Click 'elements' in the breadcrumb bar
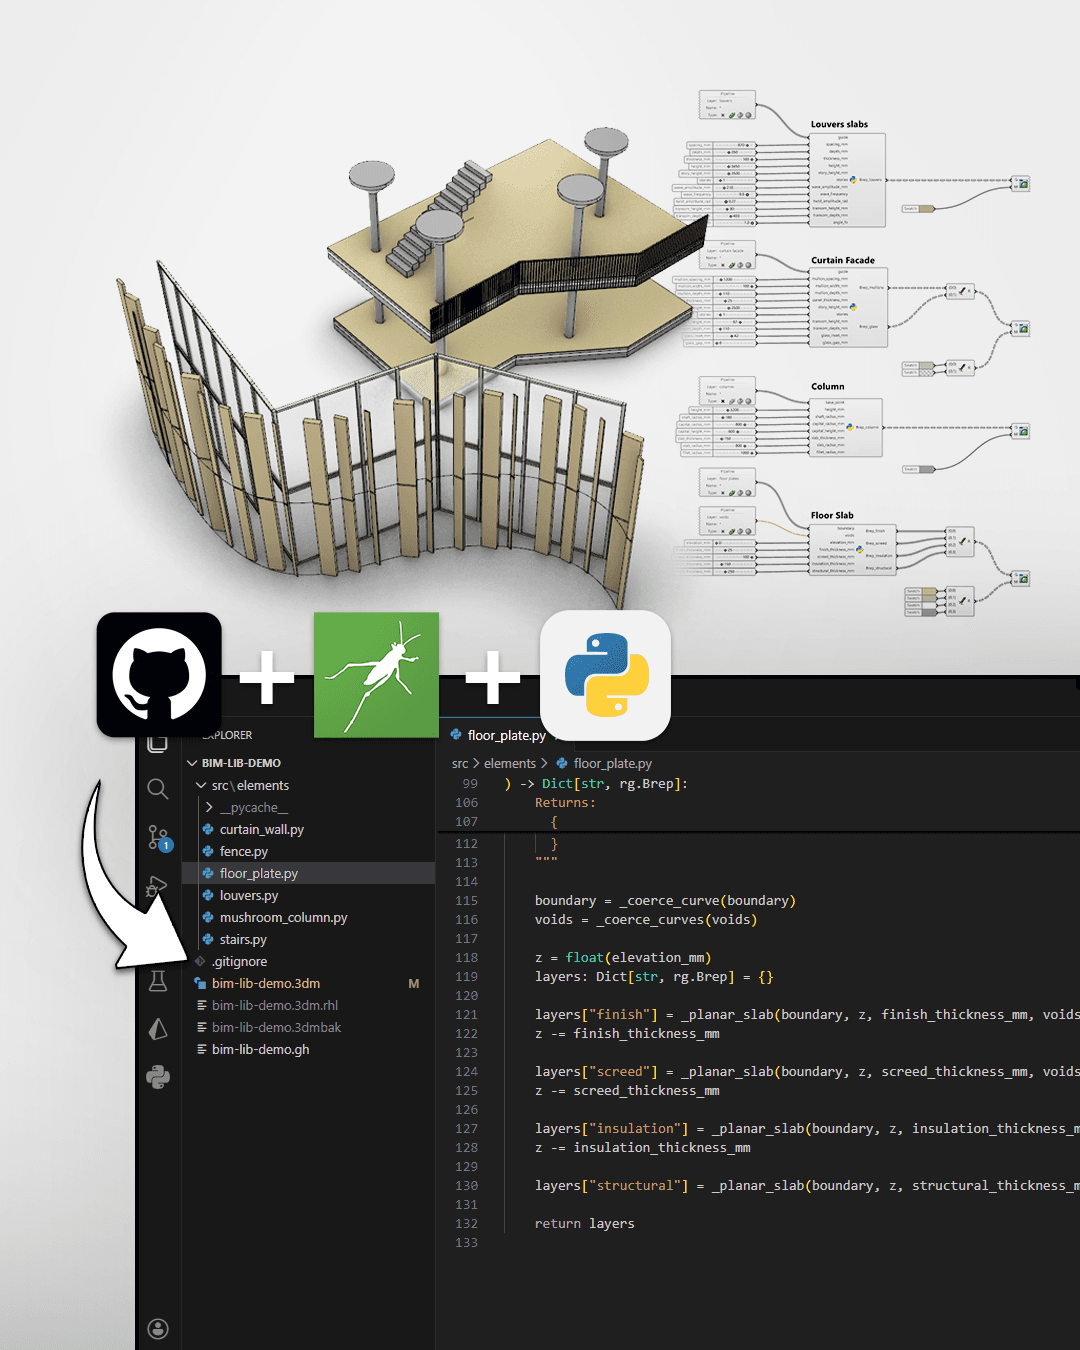 [510, 763]
